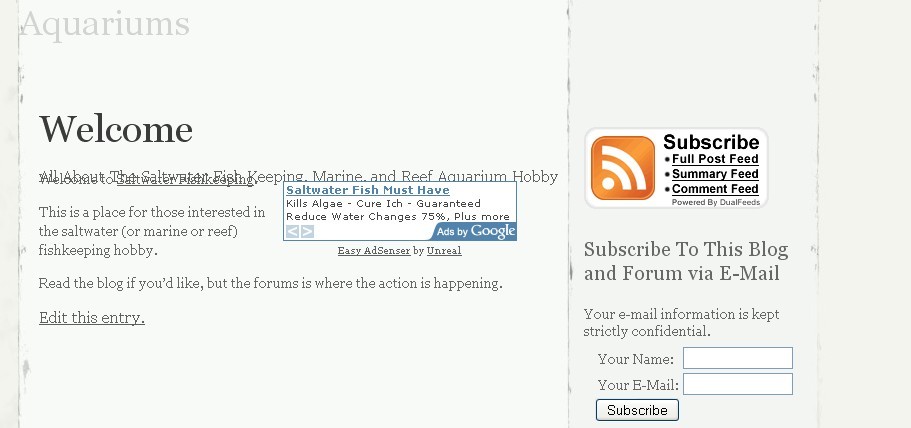Open the Full Post Feed link
The image size is (911, 428).
tap(715, 159)
